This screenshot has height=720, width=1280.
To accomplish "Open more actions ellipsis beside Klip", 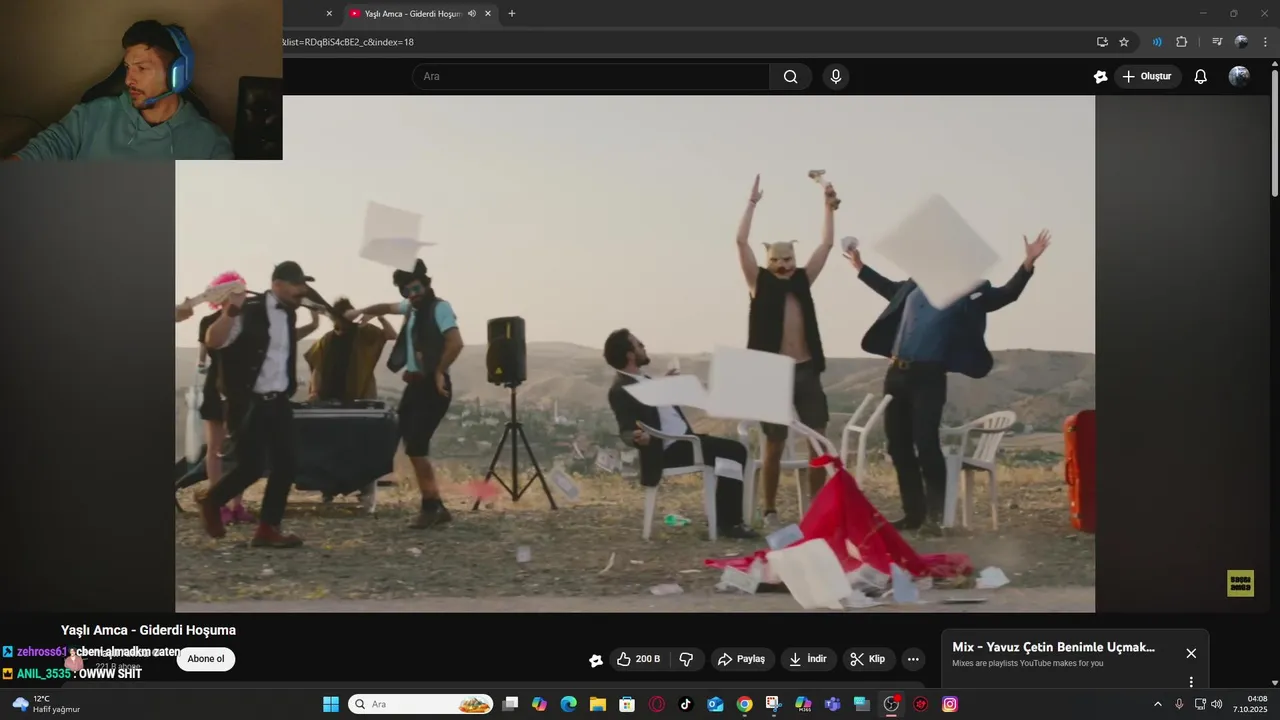I will [913, 659].
